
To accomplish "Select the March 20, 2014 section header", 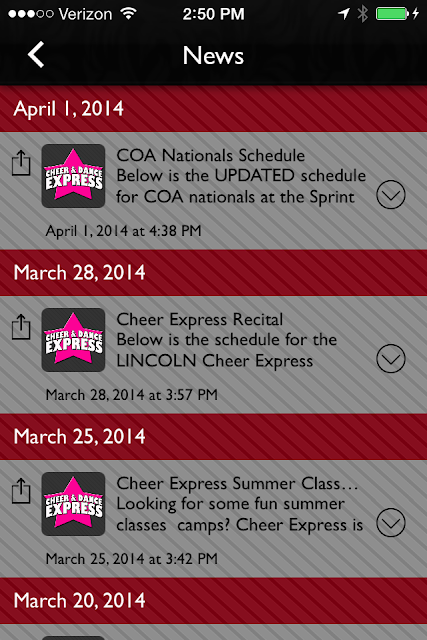I will (214, 601).
